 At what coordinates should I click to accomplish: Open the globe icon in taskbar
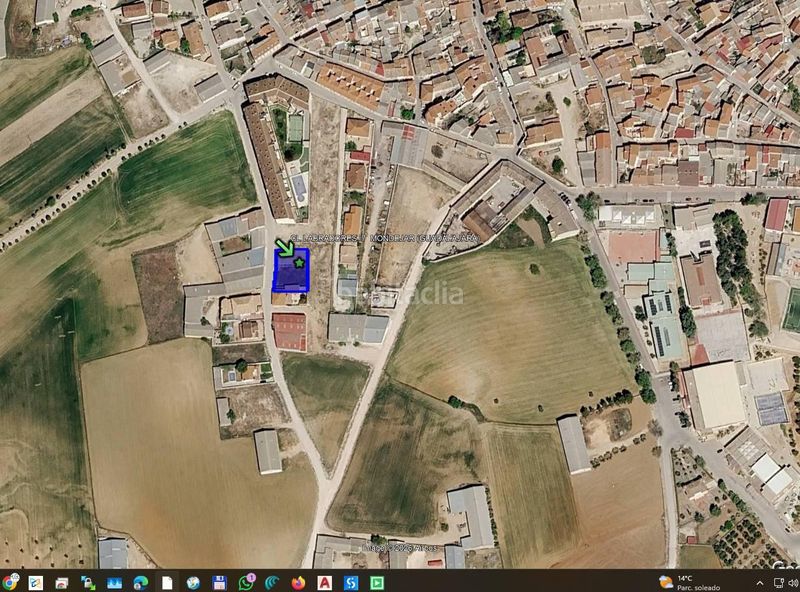coord(193,582)
